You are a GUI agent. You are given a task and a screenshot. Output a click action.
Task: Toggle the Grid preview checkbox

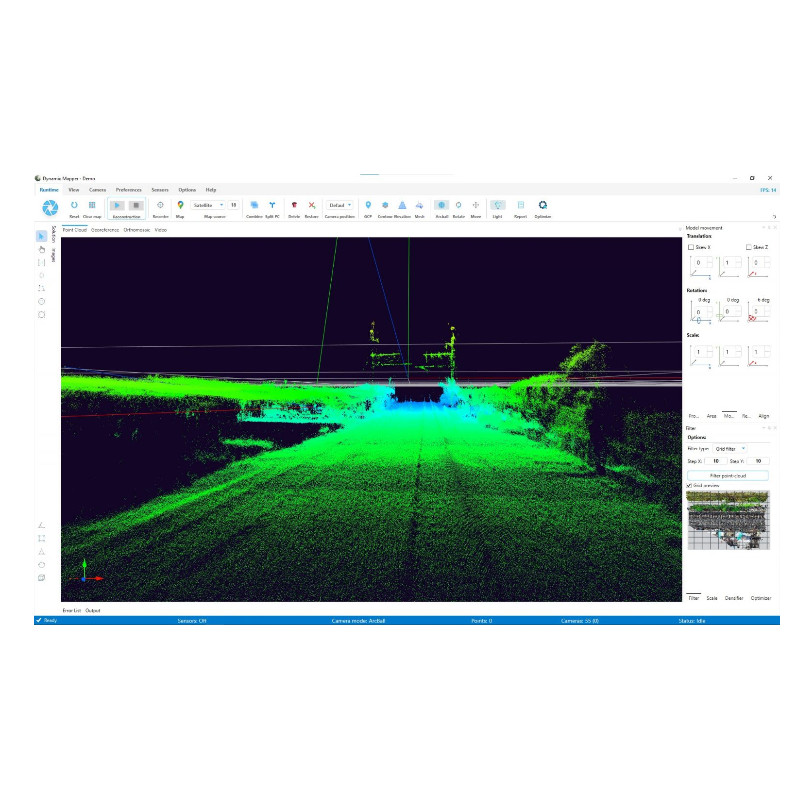click(x=690, y=485)
